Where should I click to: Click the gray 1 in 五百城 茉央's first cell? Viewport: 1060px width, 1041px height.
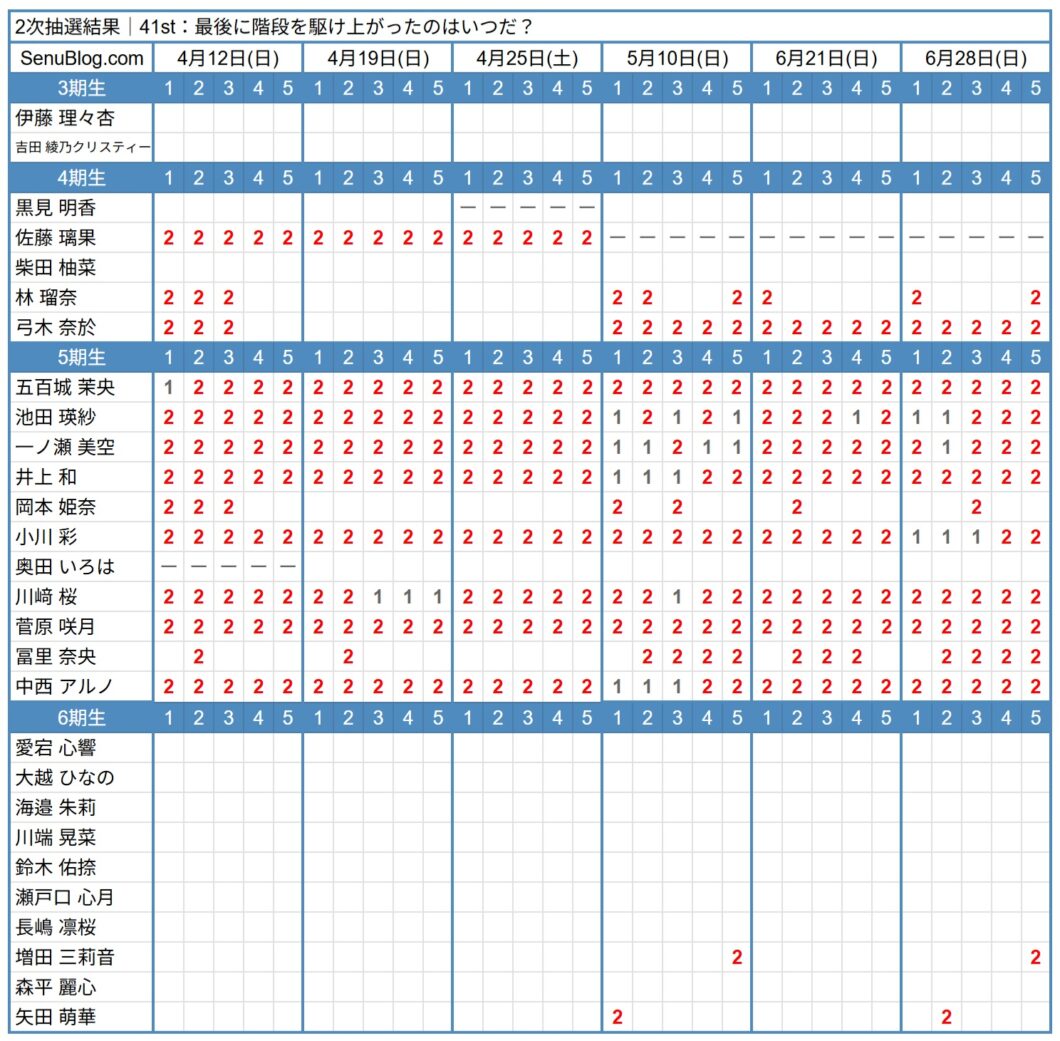tap(168, 387)
